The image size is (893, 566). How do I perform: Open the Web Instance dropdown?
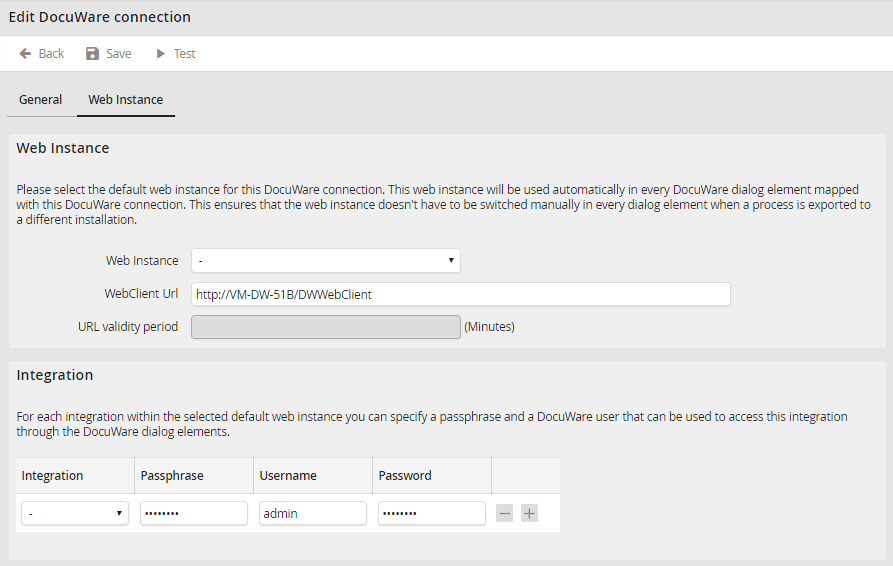tap(326, 261)
